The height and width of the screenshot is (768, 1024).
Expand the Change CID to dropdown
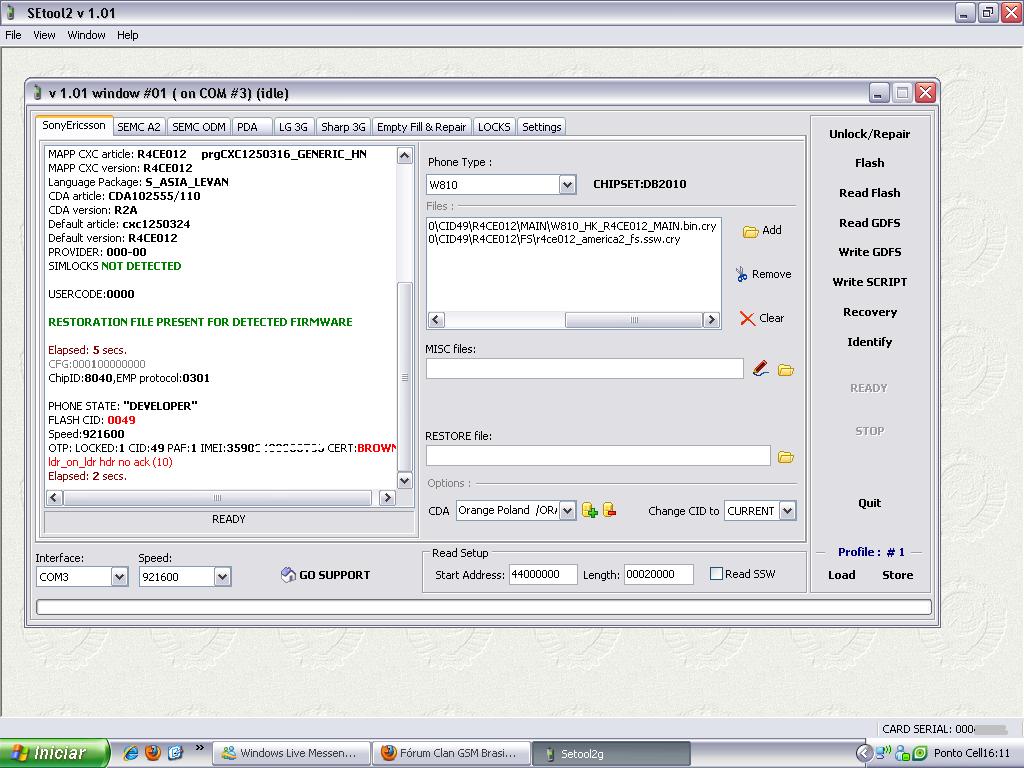[x=788, y=511]
